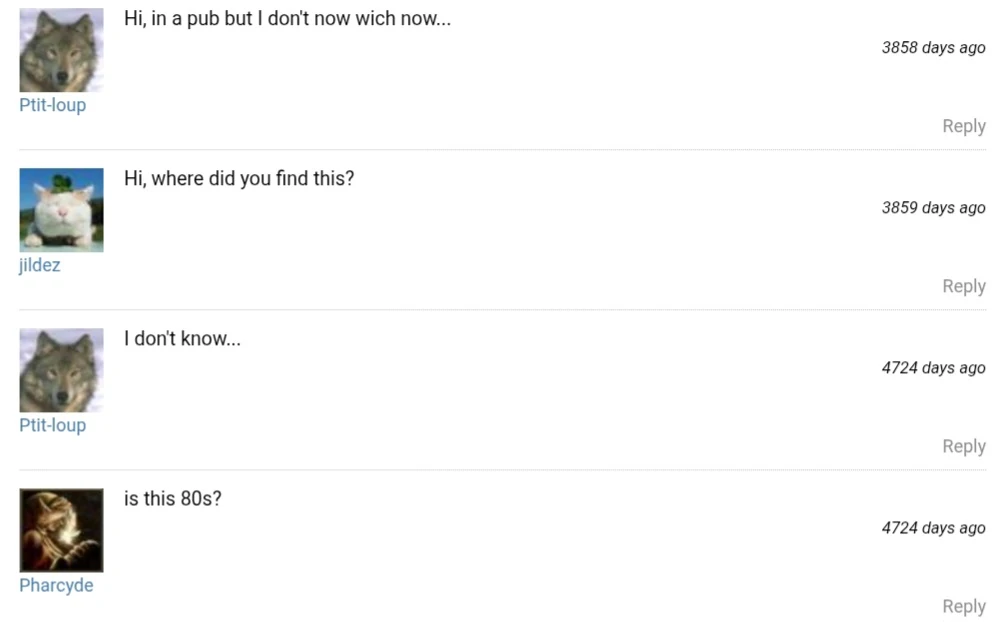This screenshot has width=1001, height=622.
Task: Click the "3858 days ago" timestamp
Action: (x=933, y=48)
